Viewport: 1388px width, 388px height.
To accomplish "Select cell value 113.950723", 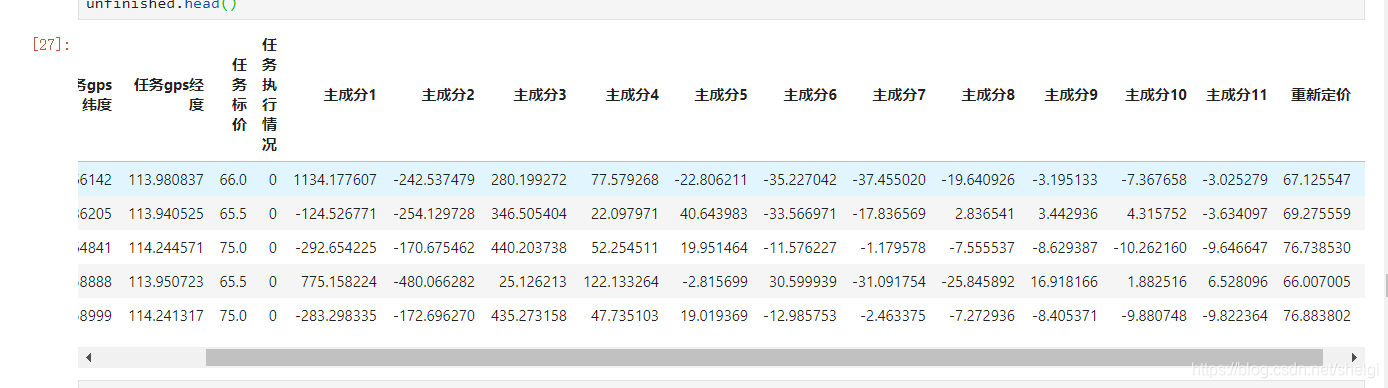I will tap(166, 282).
